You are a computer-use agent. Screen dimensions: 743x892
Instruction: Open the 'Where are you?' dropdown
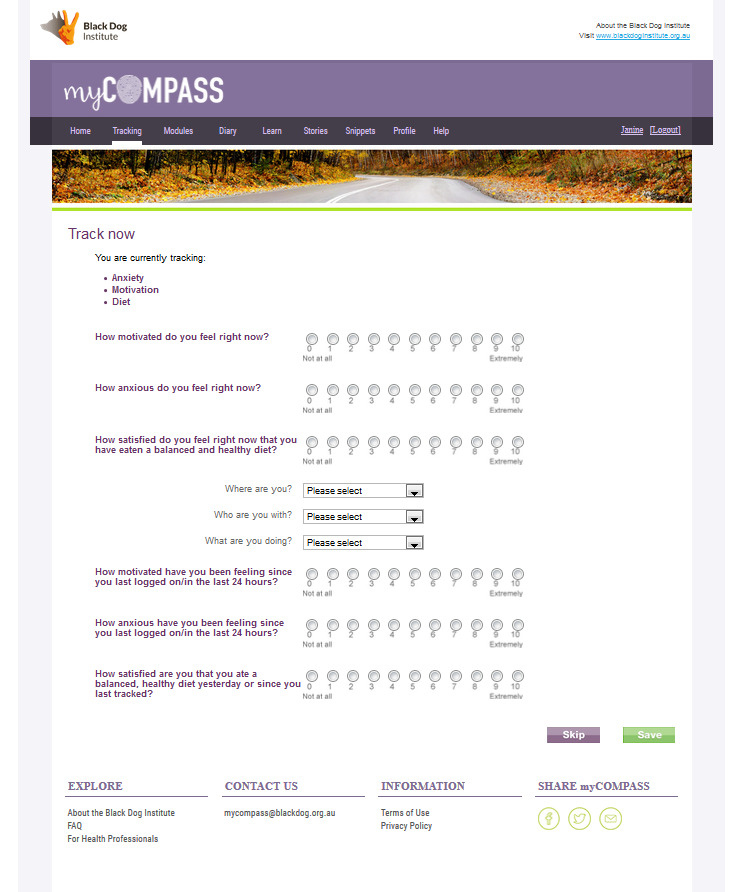[363, 490]
